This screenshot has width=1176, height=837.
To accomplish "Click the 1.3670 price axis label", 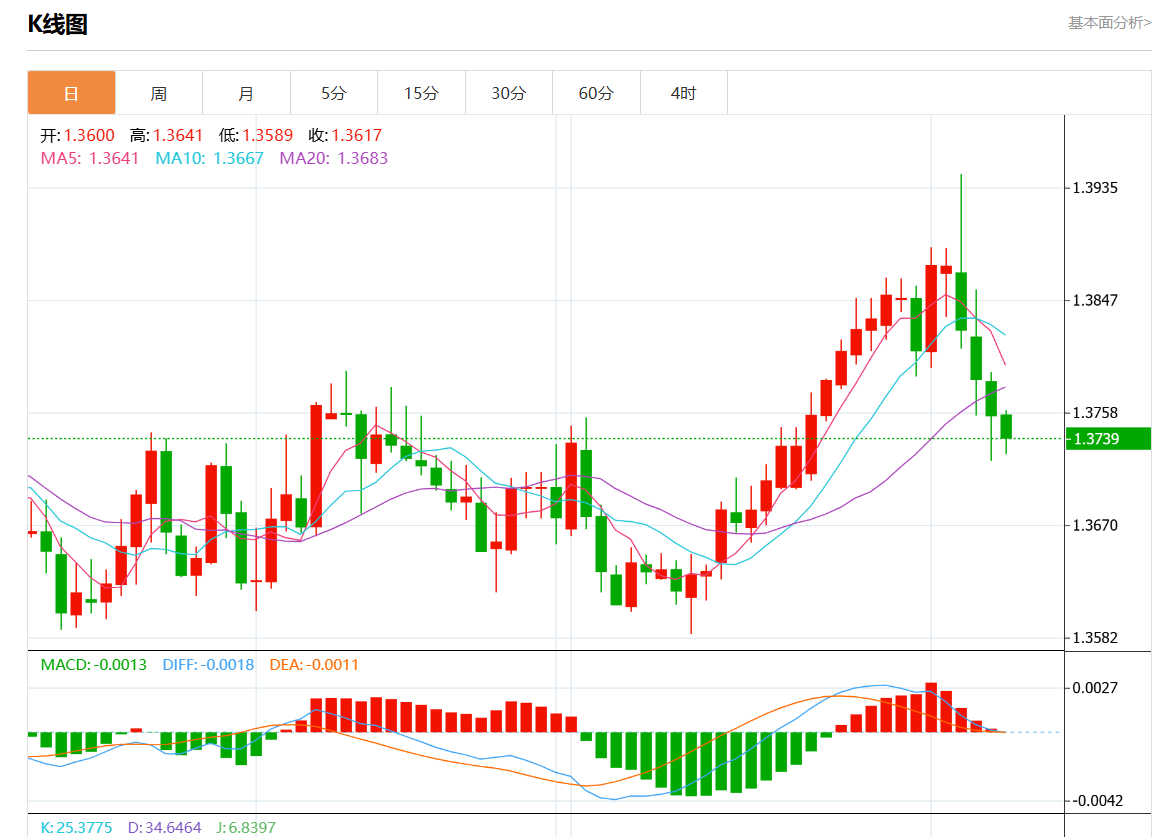I will (x=1095, y=525).
